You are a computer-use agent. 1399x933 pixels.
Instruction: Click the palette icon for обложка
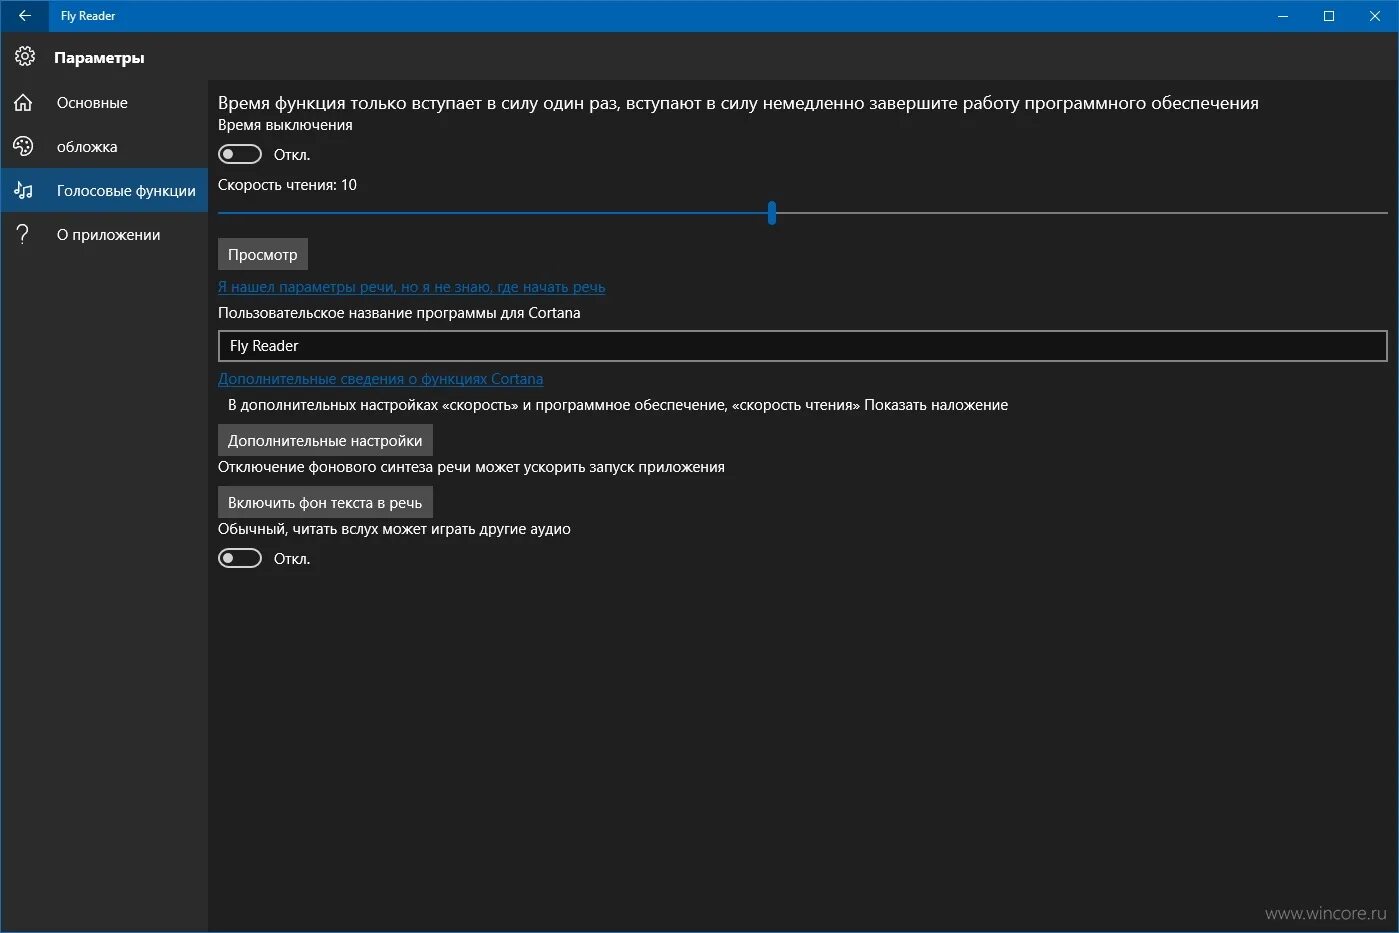24,146
